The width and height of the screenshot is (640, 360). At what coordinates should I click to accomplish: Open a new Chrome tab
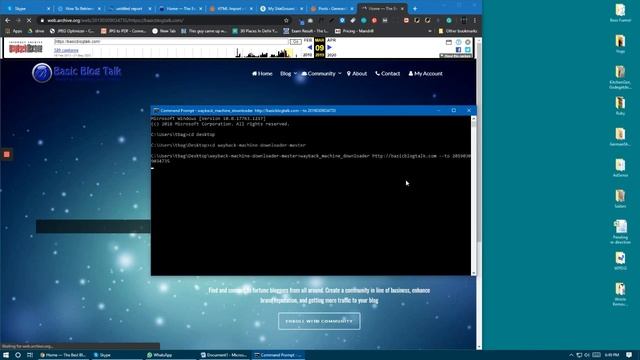[415, 8]
